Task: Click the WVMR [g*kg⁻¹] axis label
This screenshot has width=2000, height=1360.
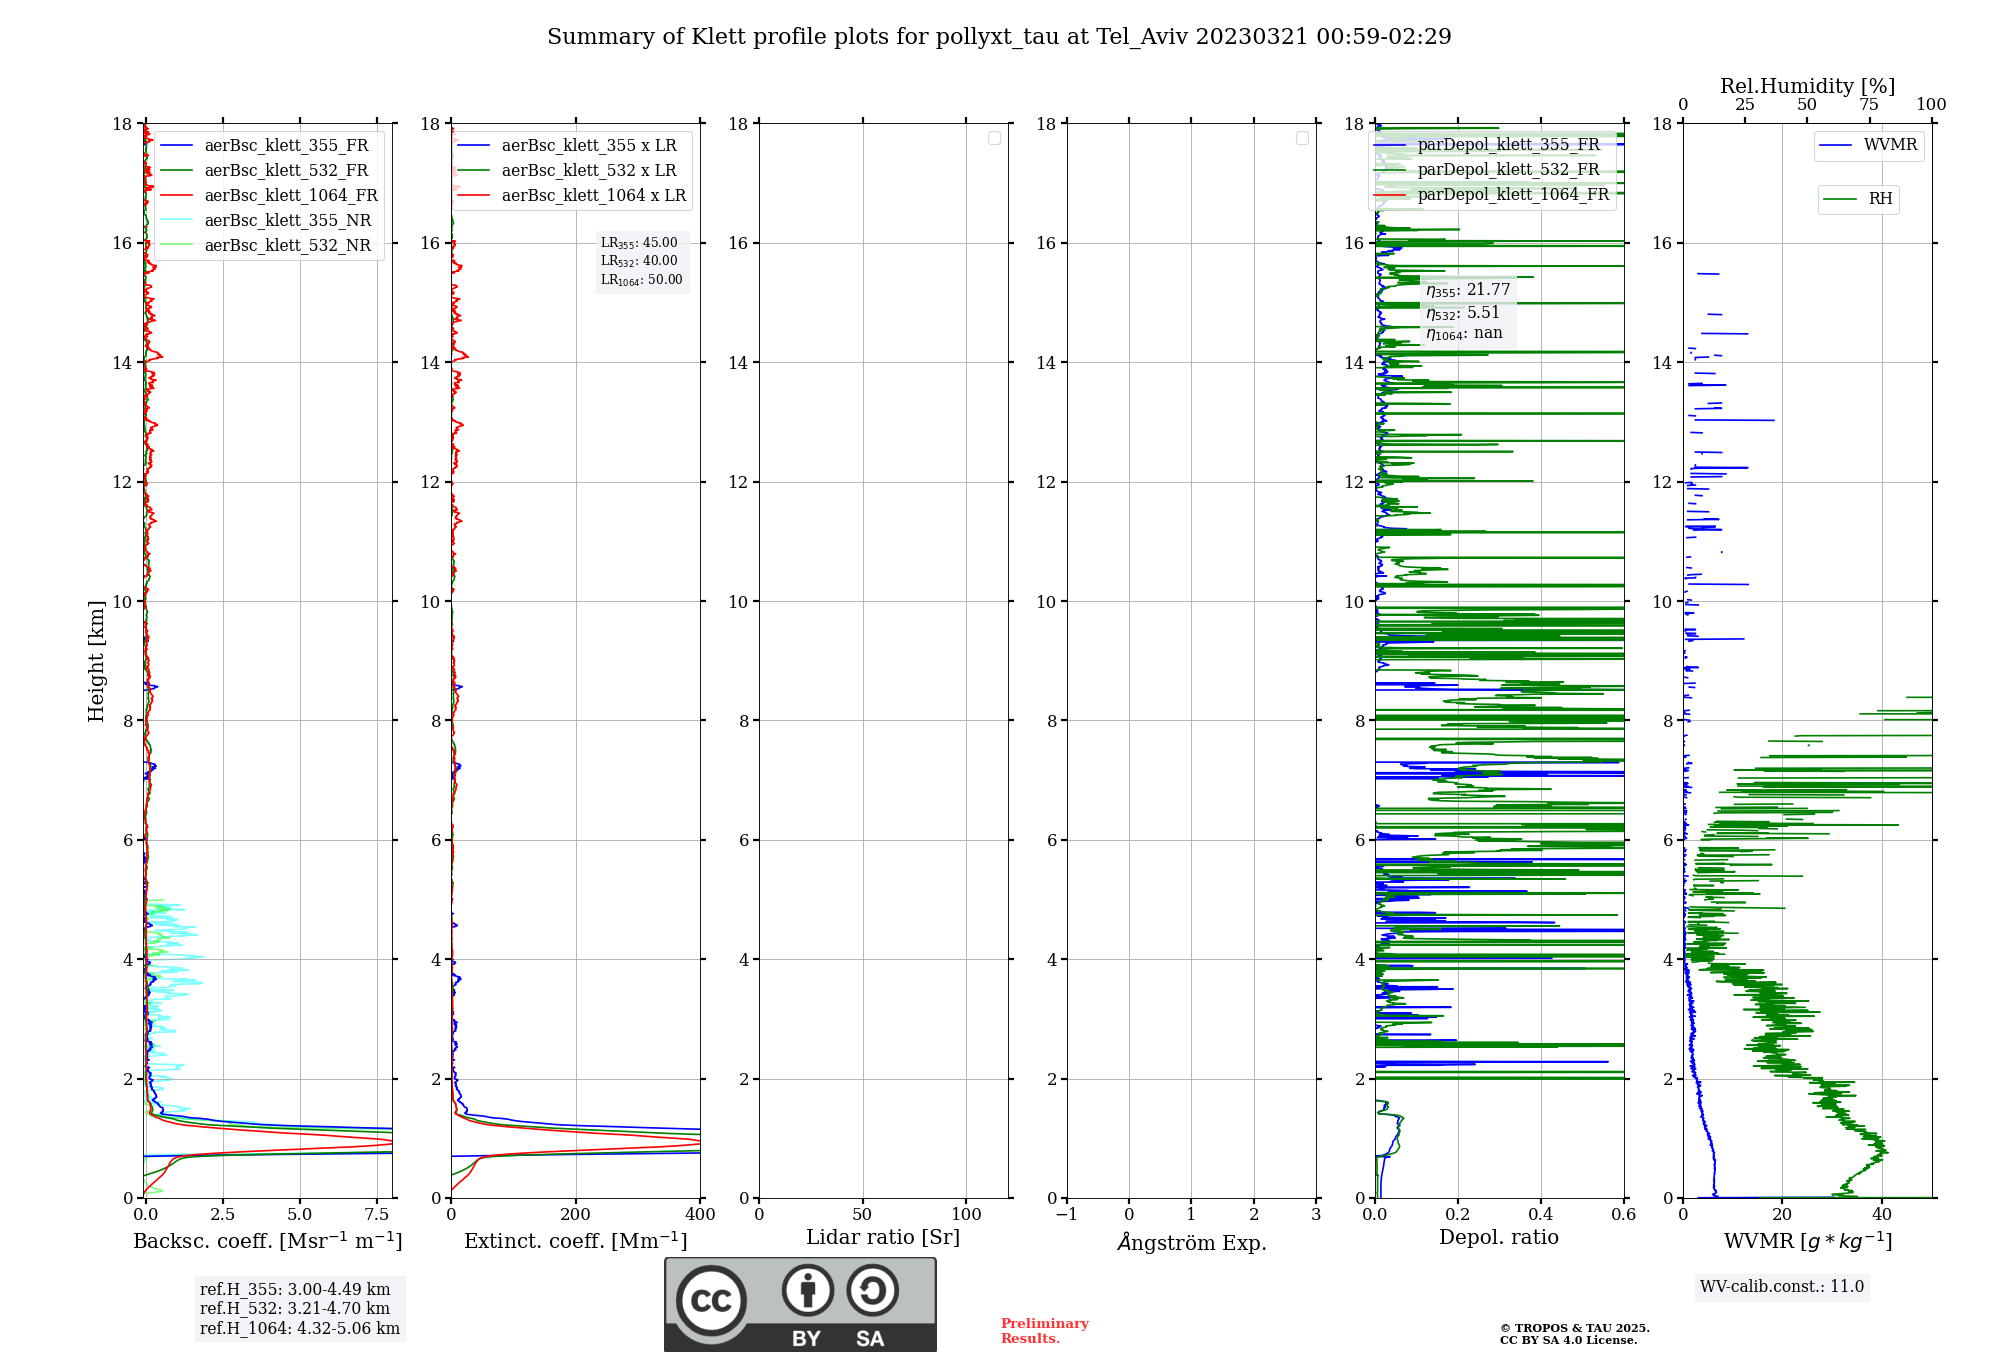Action: [1808, 1241]
